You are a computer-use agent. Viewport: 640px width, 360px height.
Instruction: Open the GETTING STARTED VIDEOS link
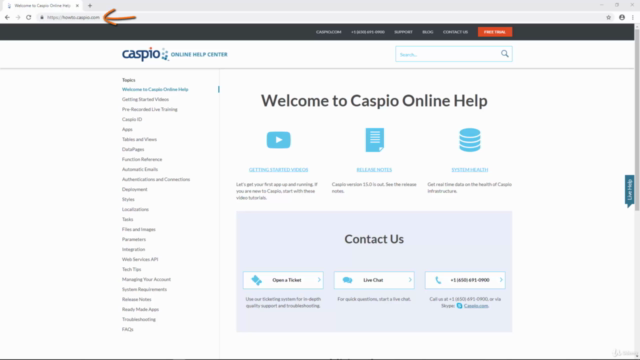pos(278,169)
